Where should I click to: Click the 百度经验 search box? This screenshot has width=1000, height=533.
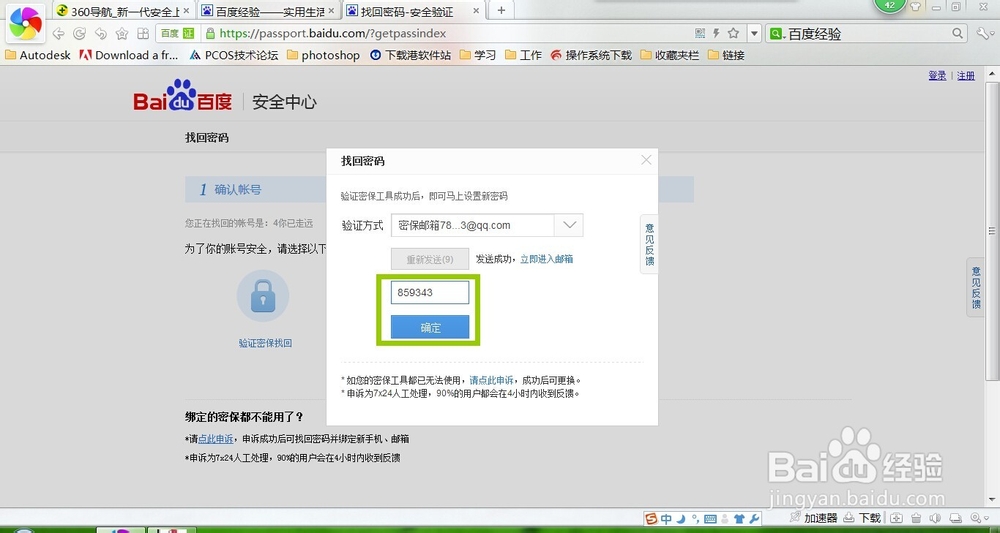coord(867,34)
